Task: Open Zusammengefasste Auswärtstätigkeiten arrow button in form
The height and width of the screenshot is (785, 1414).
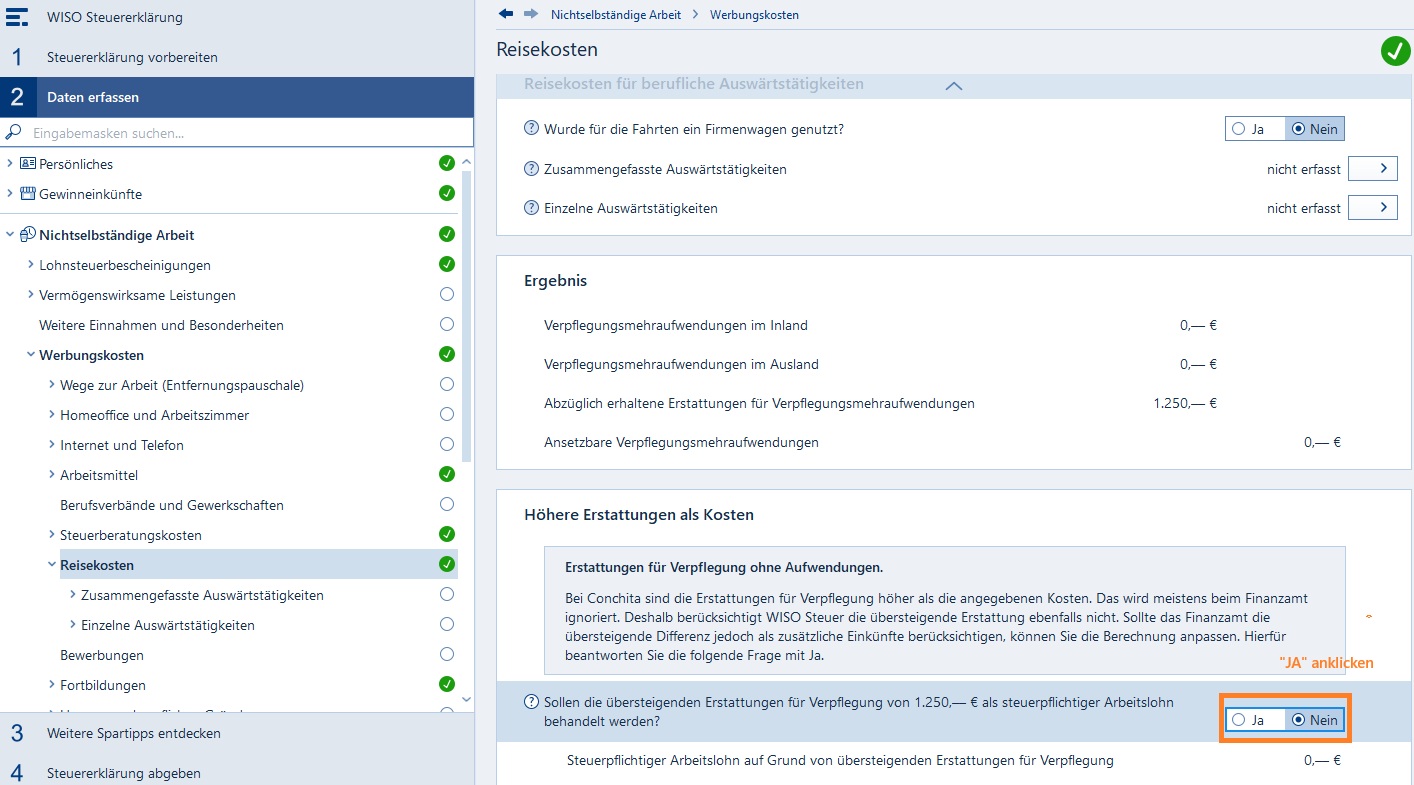Action: pos(1372,169)
